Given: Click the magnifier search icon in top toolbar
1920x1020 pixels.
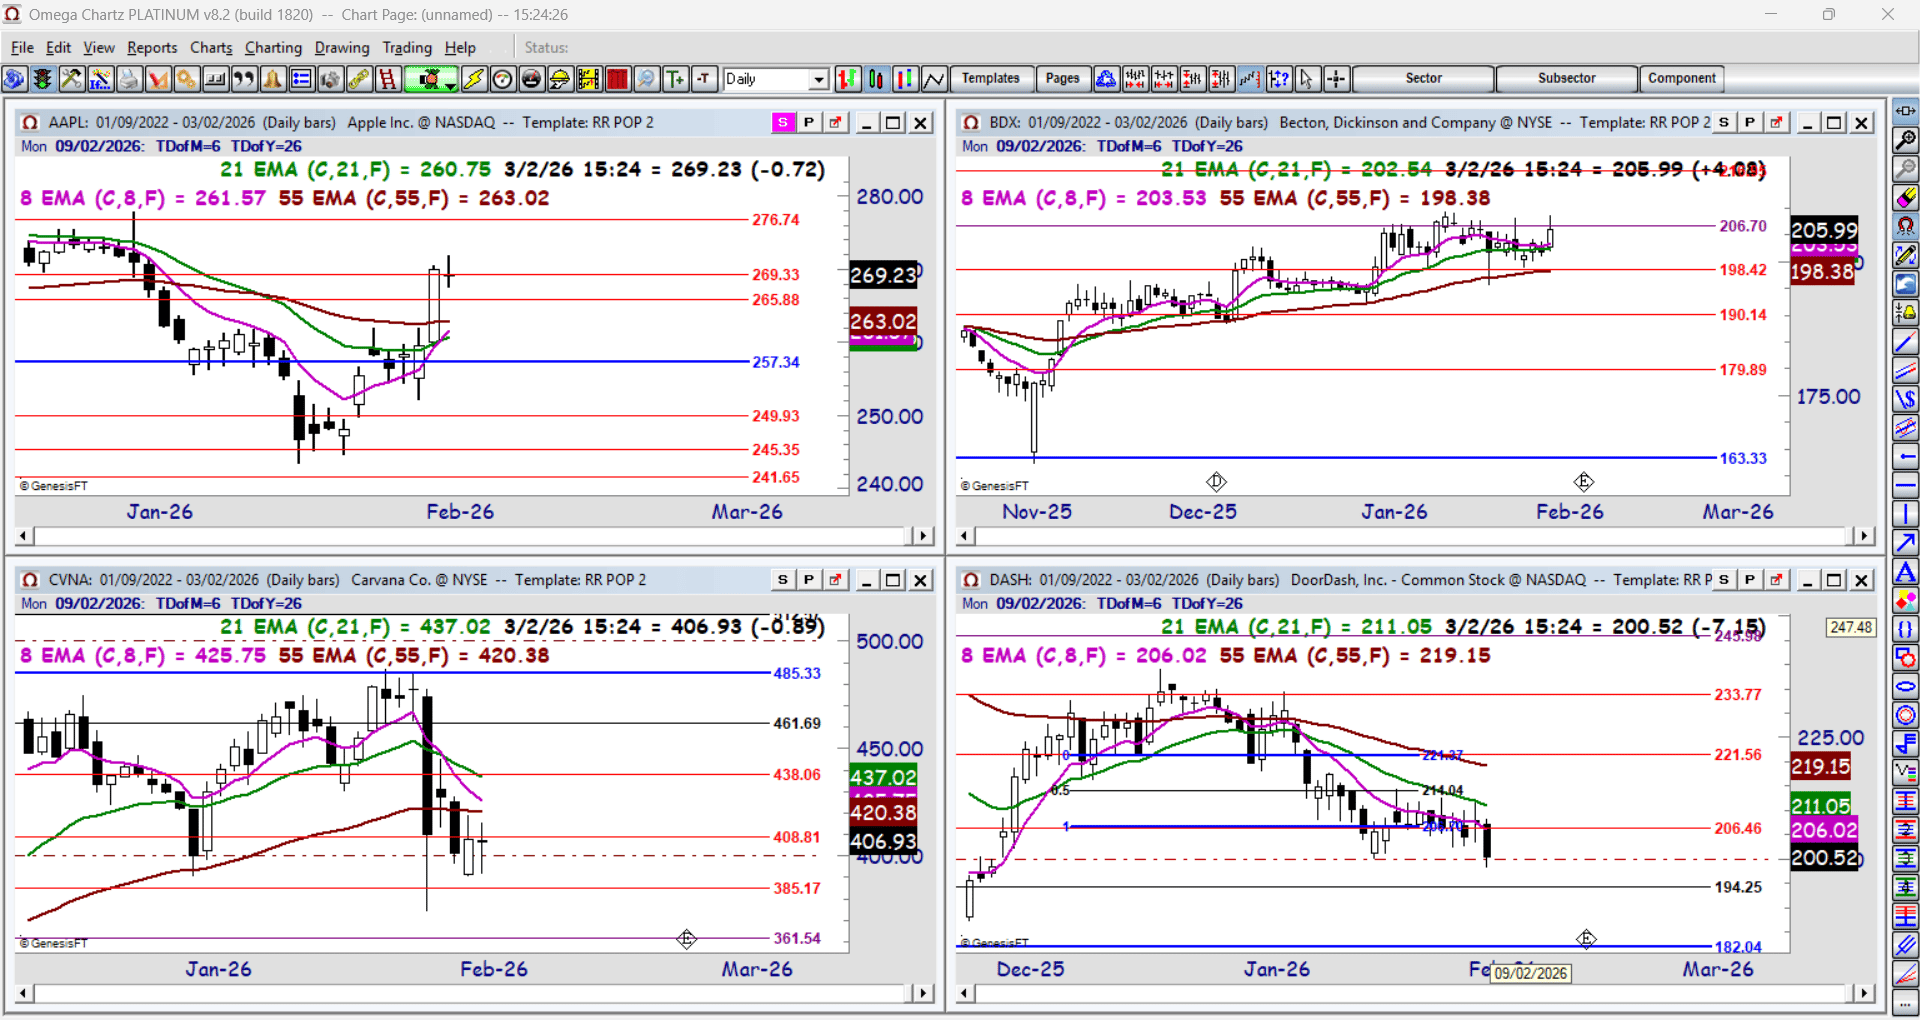Looking at the screenshot, I should 647,79.
